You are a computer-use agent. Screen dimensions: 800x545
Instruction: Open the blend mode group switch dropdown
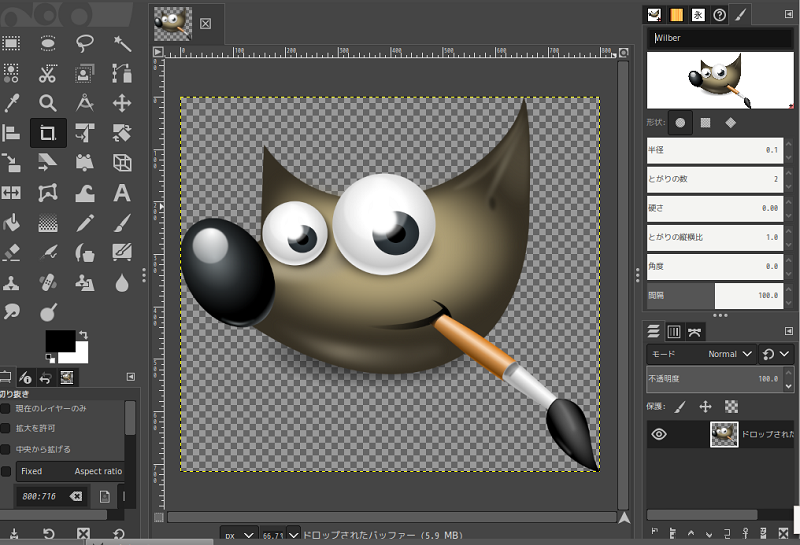tap(776, 354)
